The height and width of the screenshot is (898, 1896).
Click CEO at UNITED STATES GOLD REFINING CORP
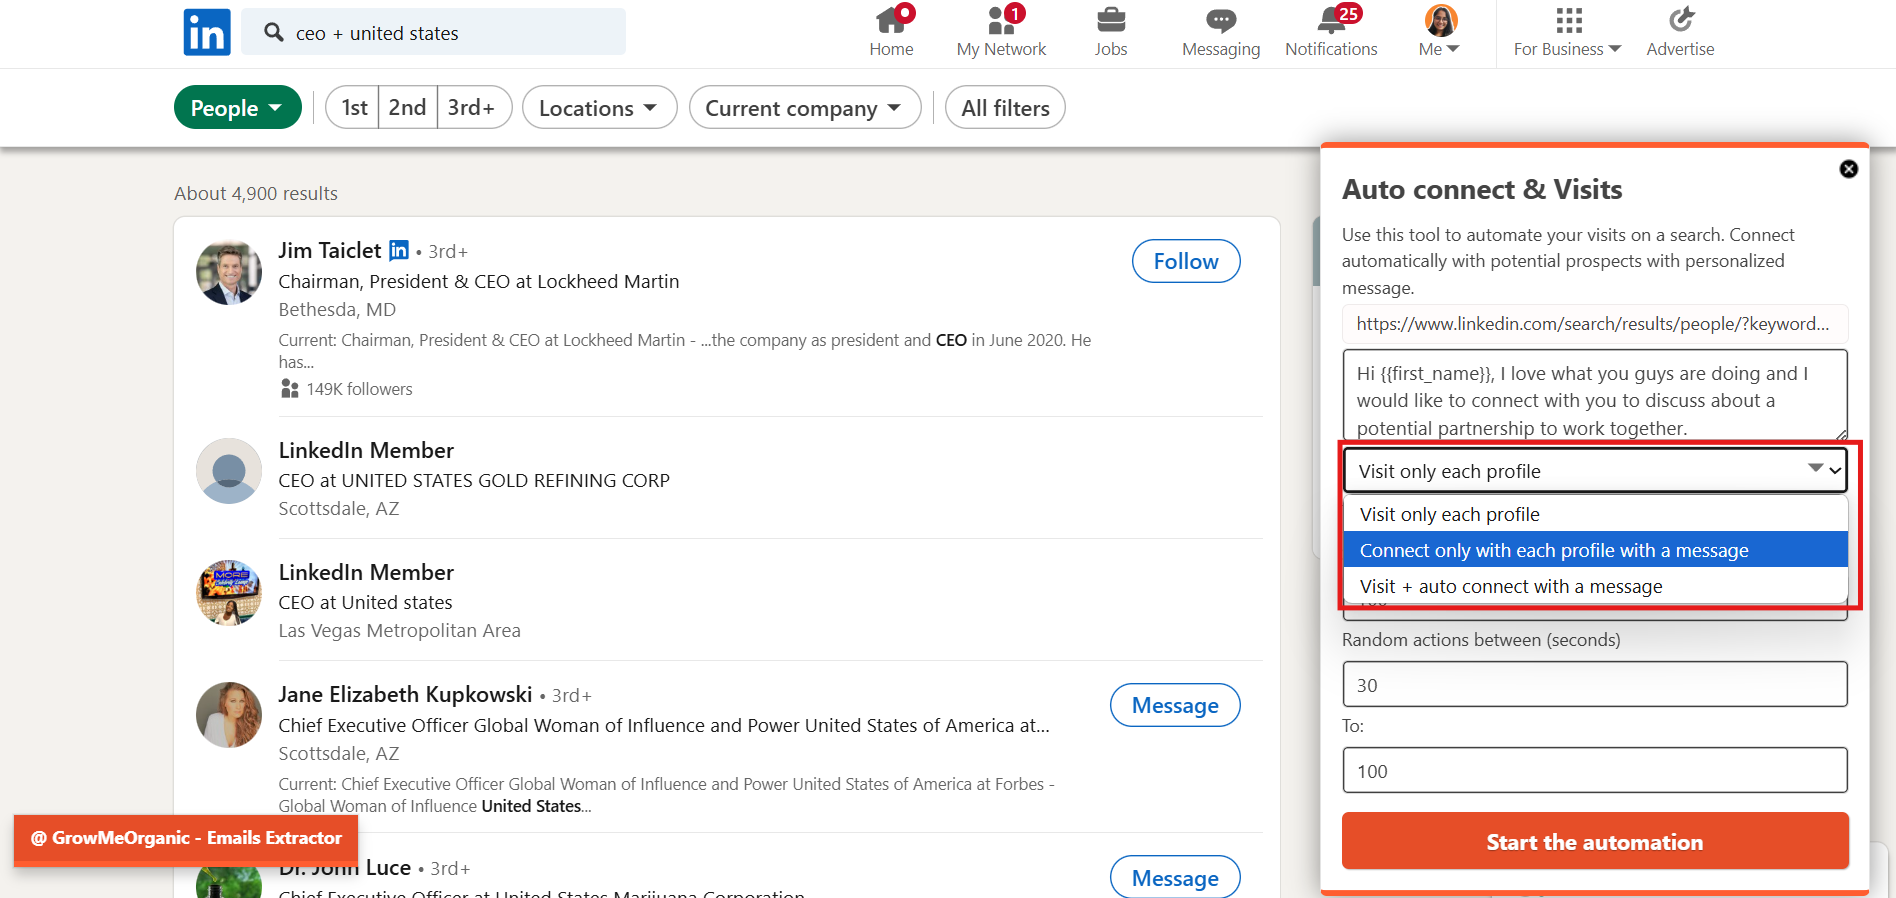pyautogui.click(x=474, y=480)
